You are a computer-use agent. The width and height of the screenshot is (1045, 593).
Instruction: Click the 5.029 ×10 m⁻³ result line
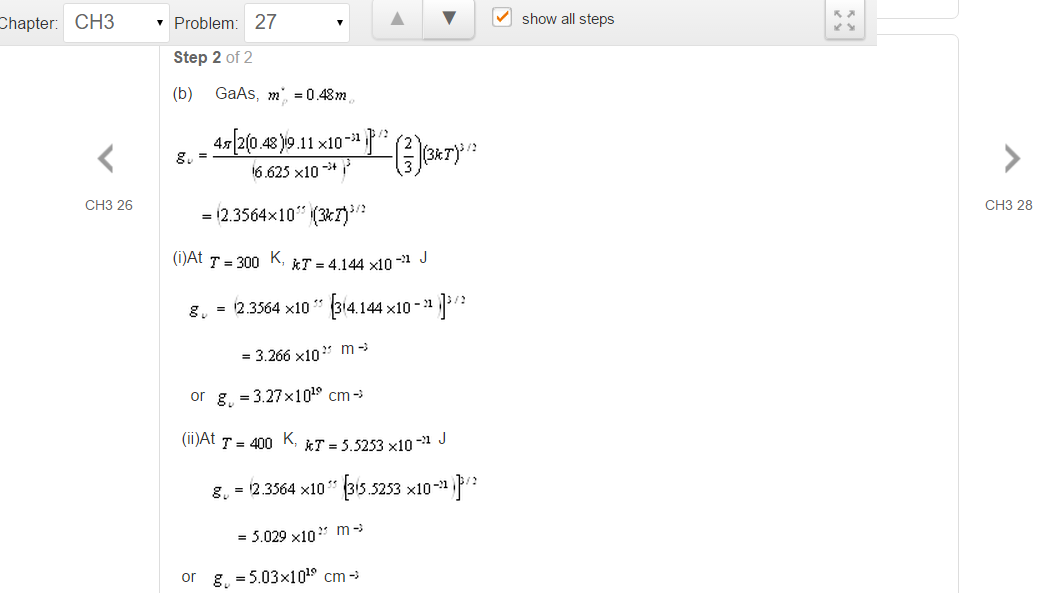301,534
